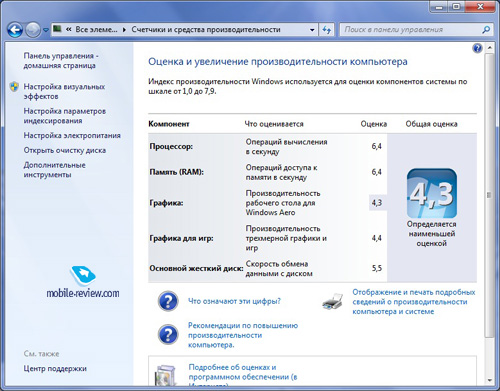Click the 5,5 hard disk score

coord(377,268)
